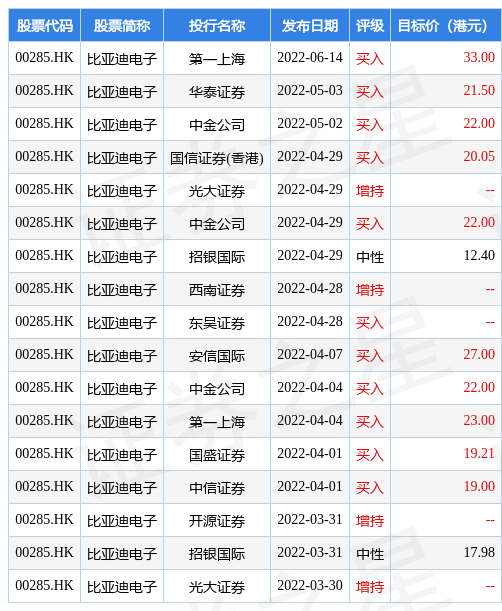
Task: Click target price 21.50
Action: click(x=479, y=91)
